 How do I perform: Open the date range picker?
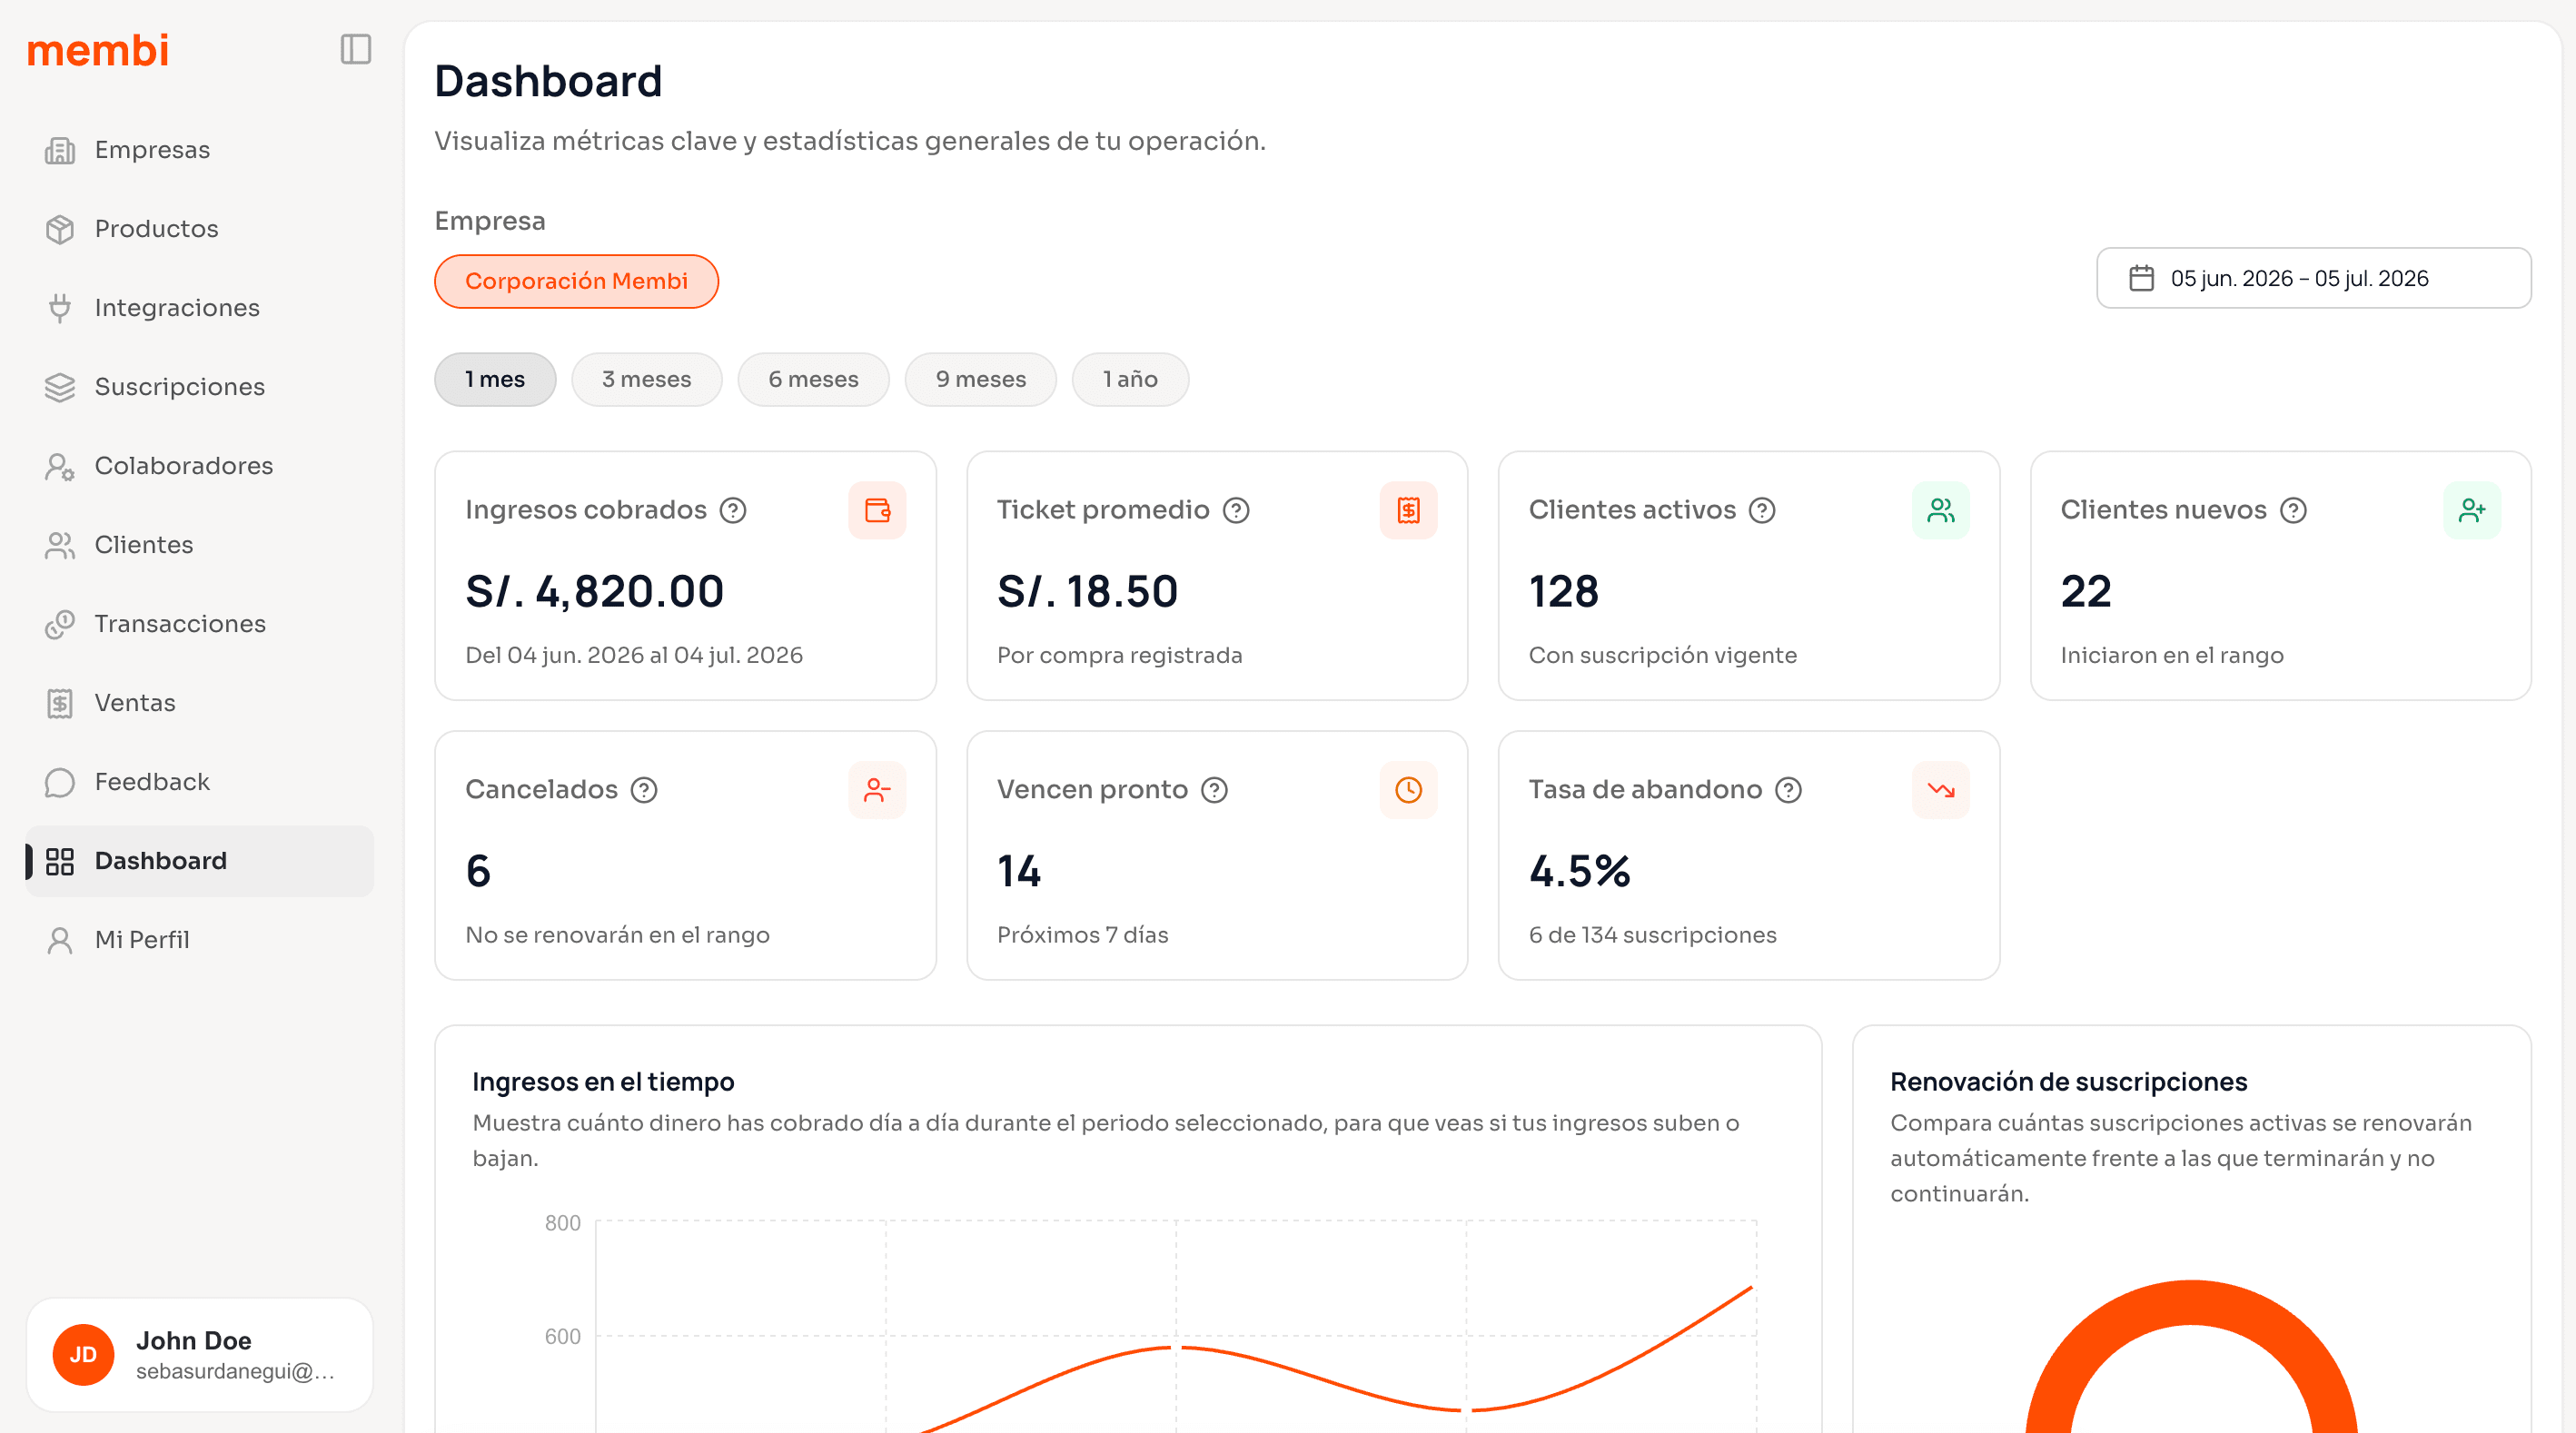[x=2314, y=278]
